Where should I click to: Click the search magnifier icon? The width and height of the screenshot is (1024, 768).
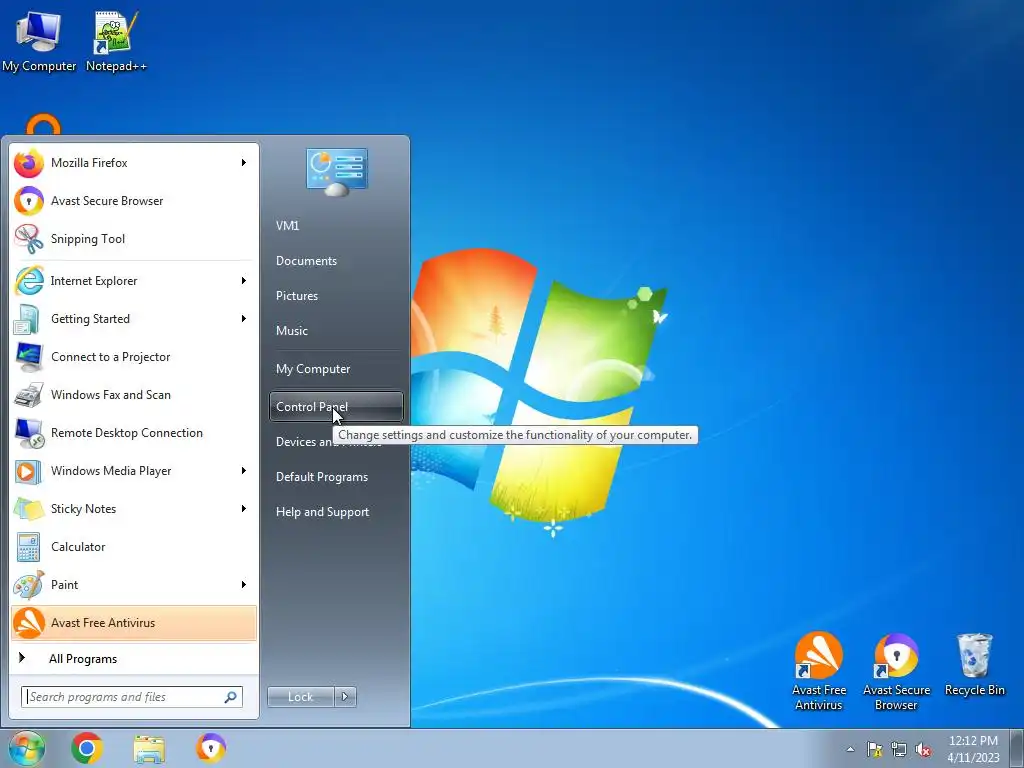[231, 697]
